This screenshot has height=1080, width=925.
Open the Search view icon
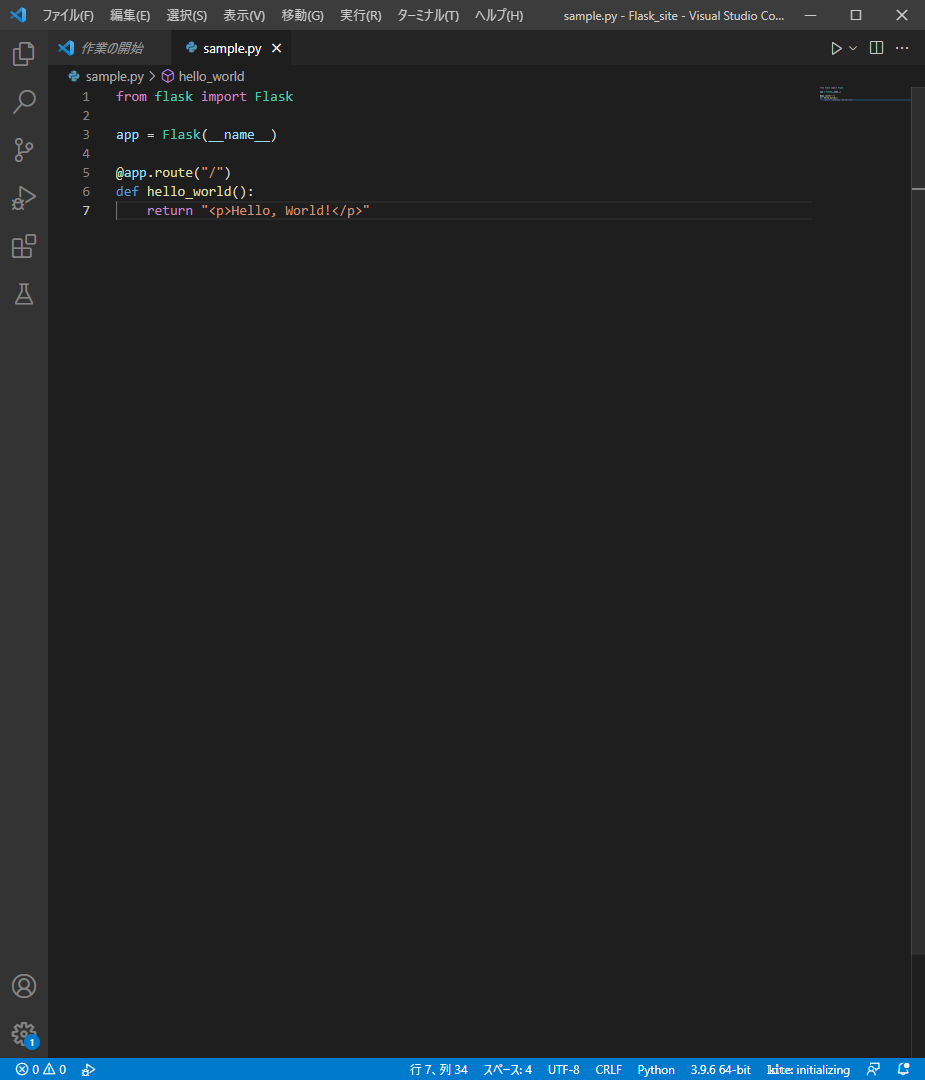pos(24,102)
